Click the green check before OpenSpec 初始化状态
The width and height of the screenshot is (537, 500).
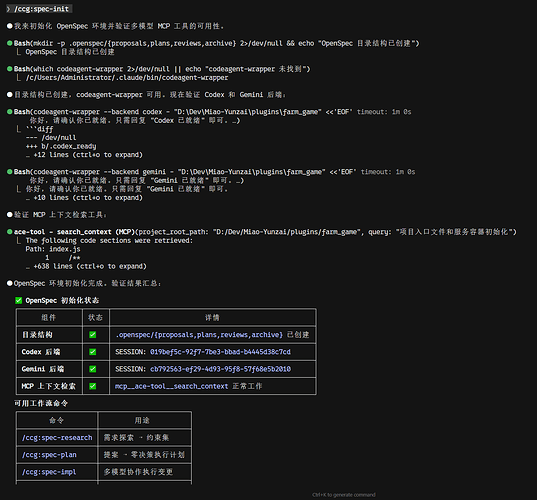tap(18, 300)
